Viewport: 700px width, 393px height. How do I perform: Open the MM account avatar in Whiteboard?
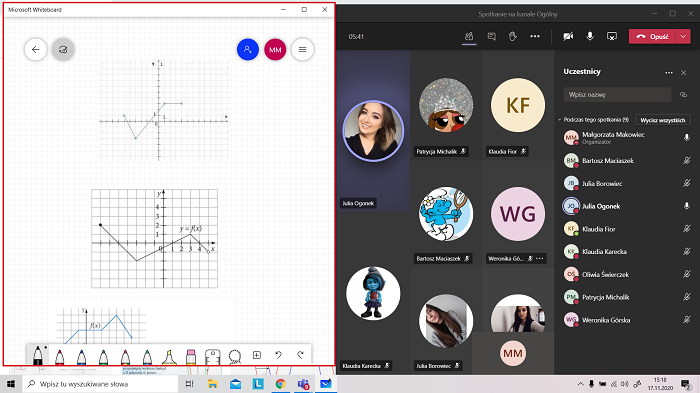[x=275, y=50]
